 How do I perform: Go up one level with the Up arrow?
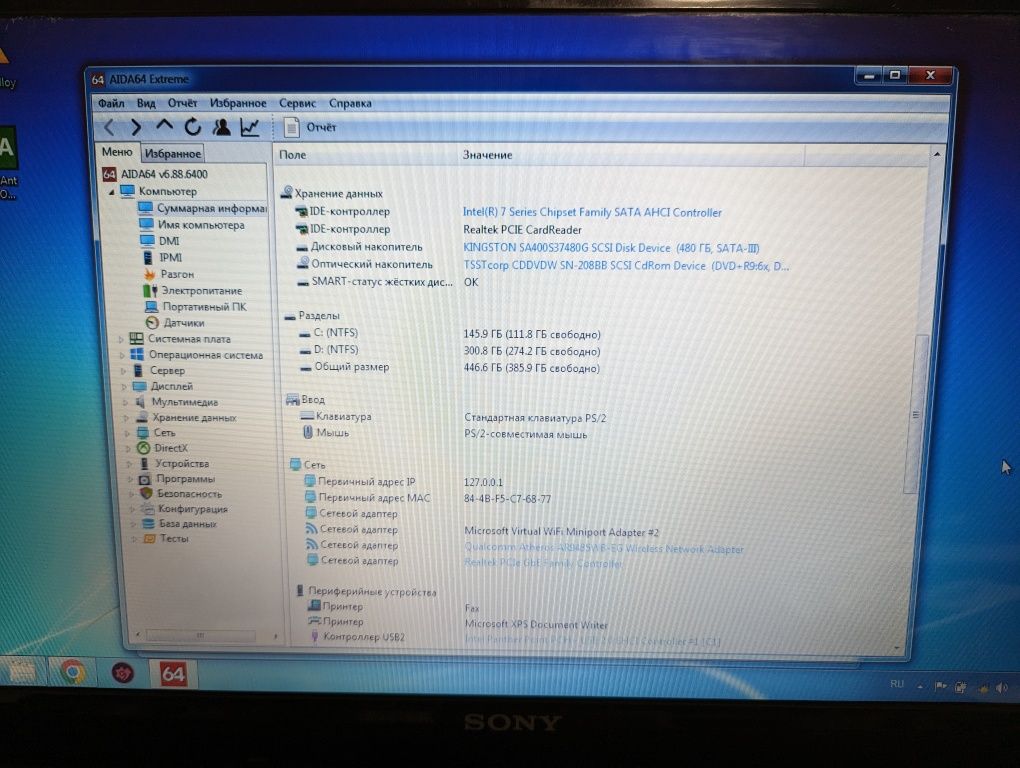tap(164, 126)
